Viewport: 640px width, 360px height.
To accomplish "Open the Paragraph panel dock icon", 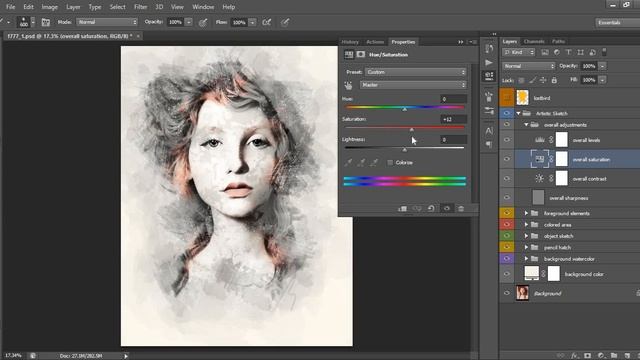I will [x=489, y=144].
